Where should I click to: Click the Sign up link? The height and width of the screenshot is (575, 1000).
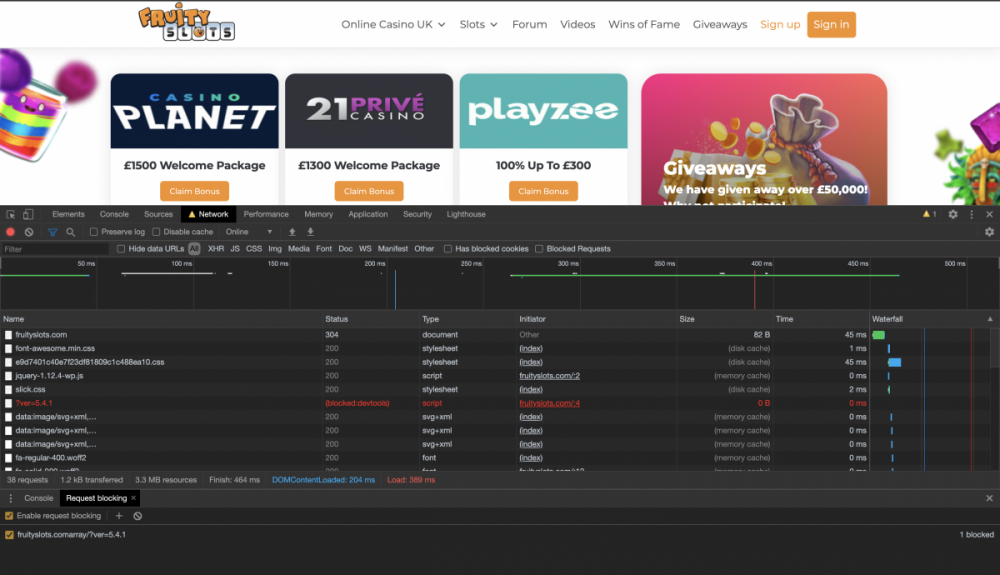(779, 24)
